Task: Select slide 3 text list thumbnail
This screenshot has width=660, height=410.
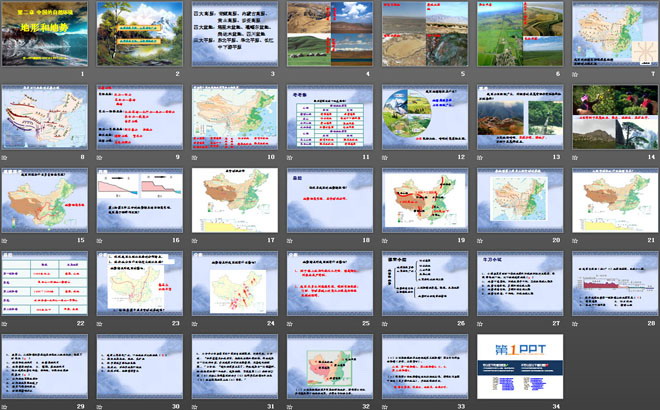Action: [x=235, y=34]
